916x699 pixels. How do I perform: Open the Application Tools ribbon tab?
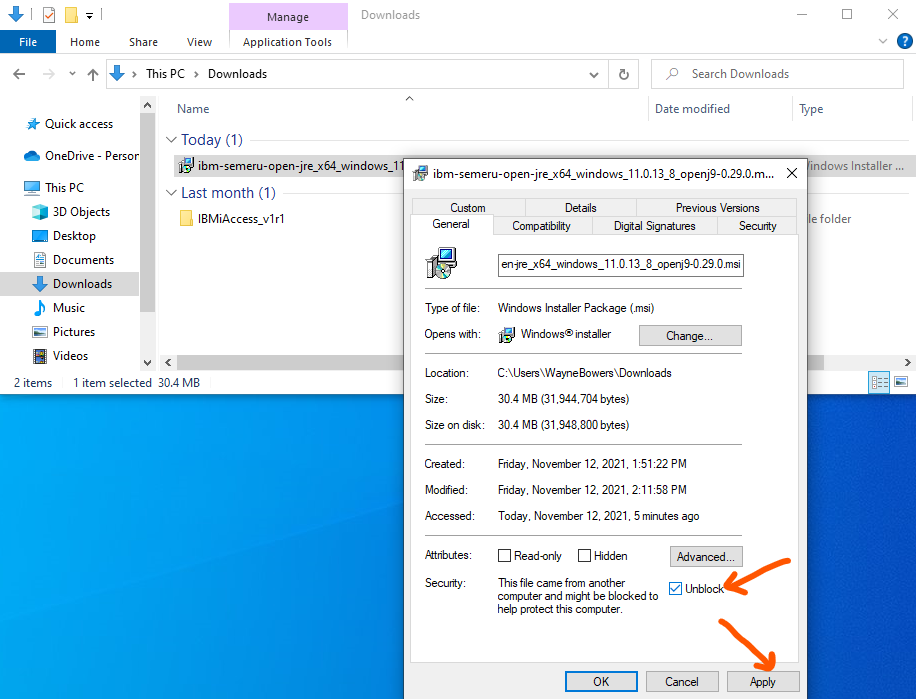tap(287, 42)
